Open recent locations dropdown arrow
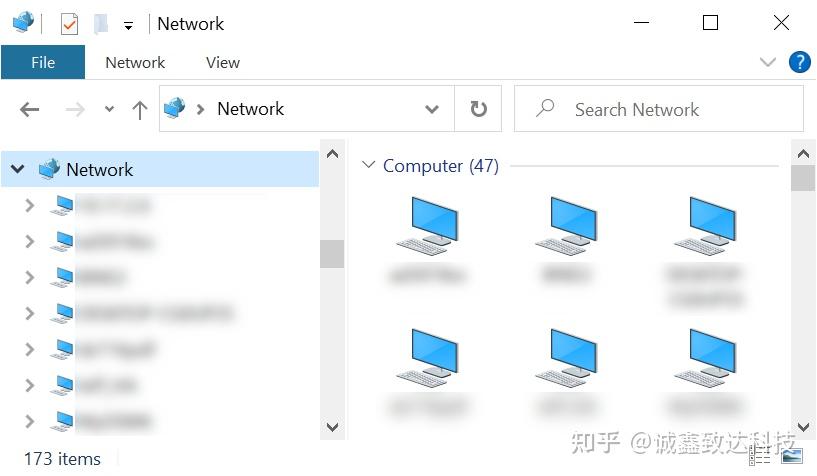 point(109,109)
